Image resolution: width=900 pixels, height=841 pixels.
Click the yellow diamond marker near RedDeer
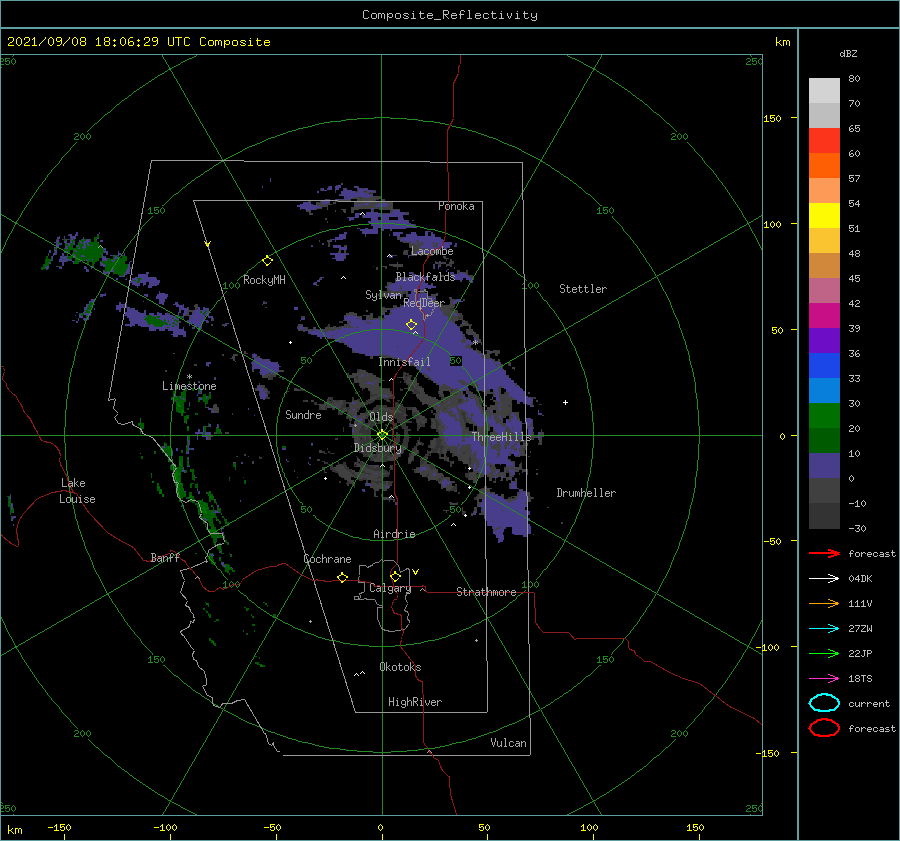pyautogui.click(x=411, y=324)
